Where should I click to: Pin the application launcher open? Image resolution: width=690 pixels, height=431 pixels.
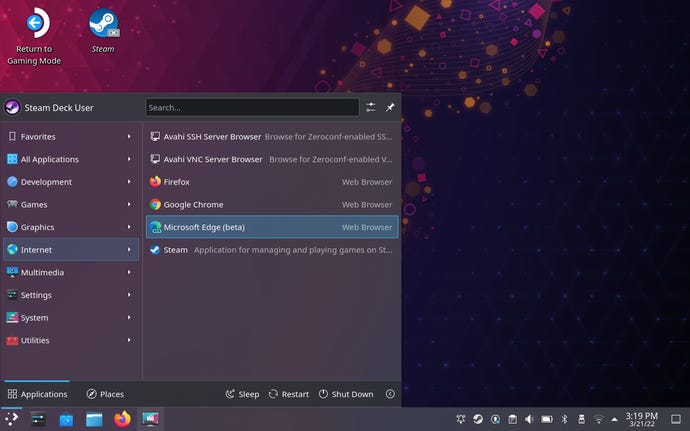[x=390, y=107]
